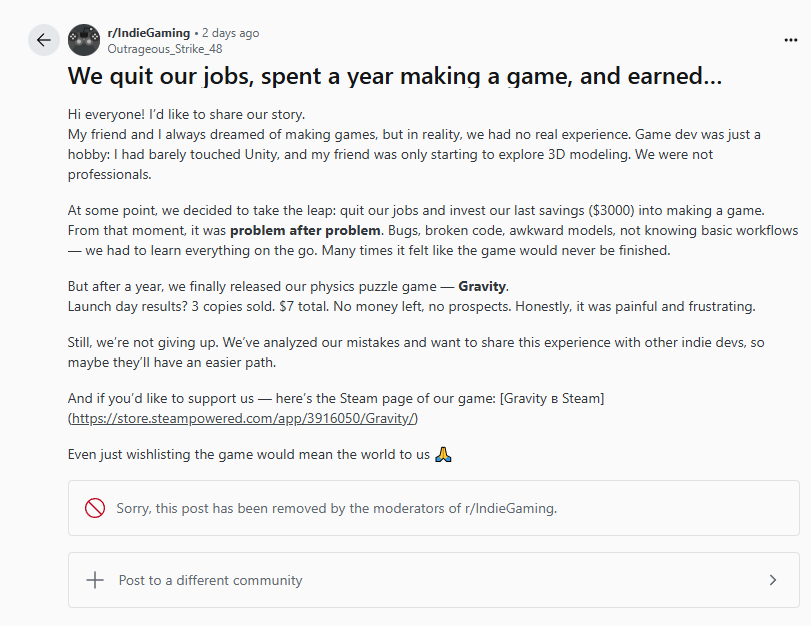Click the back arrow button
The height and width of the screenshot is (626, 811).
[x=43, y=40]
